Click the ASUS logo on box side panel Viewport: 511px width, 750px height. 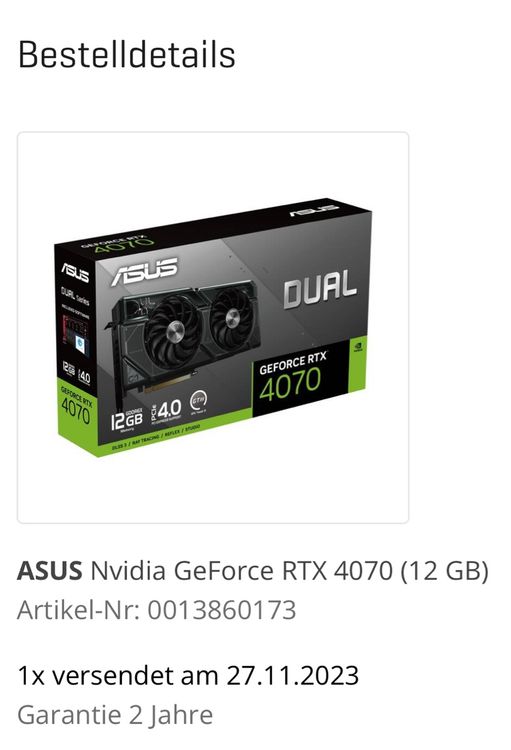pyautogui.click(x=75, y=273)
